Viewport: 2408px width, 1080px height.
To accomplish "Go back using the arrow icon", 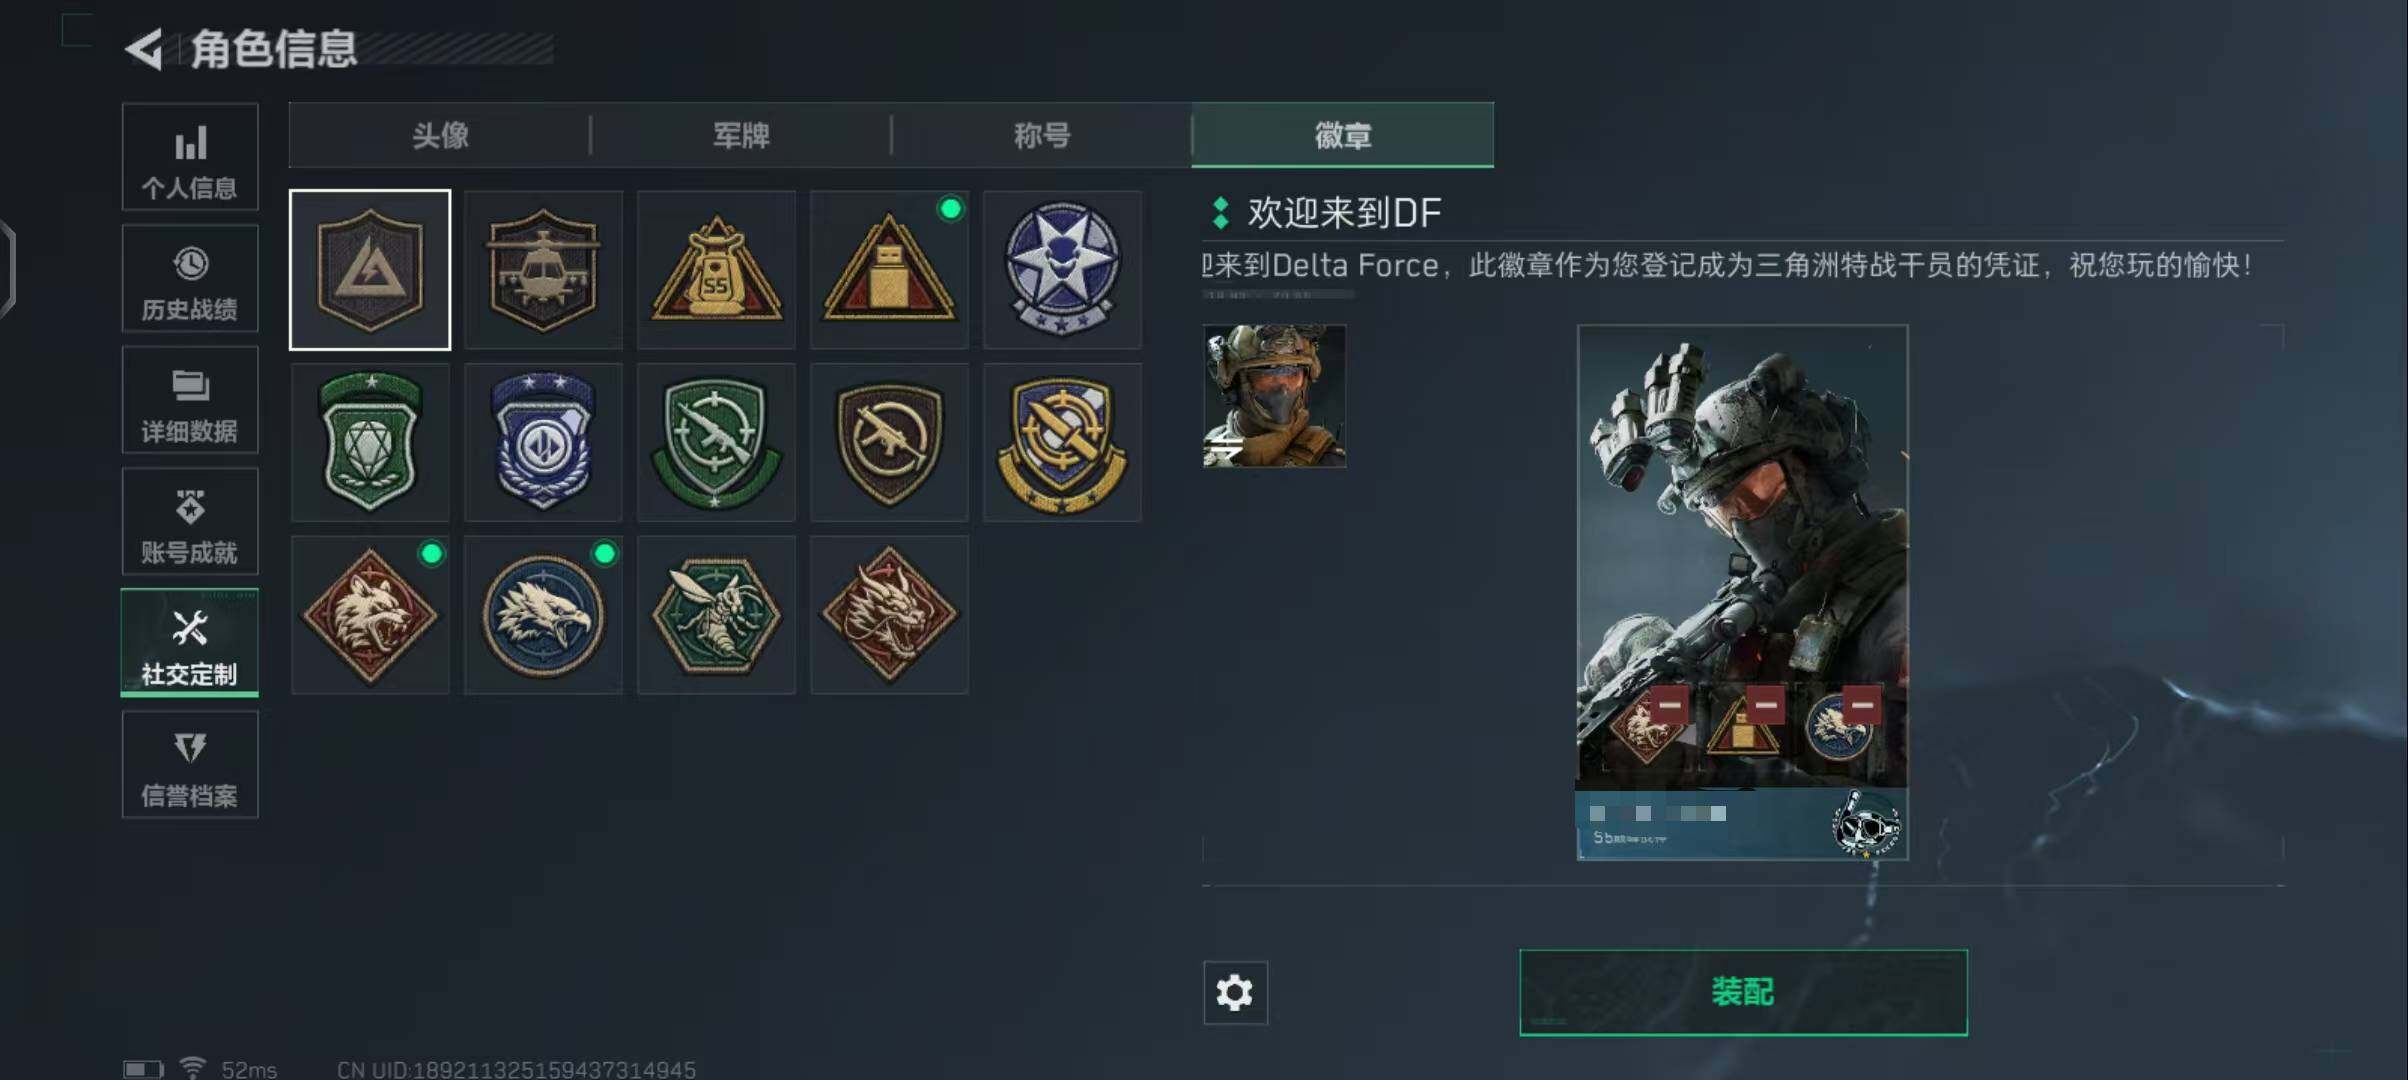I will (x=145, y=49).
